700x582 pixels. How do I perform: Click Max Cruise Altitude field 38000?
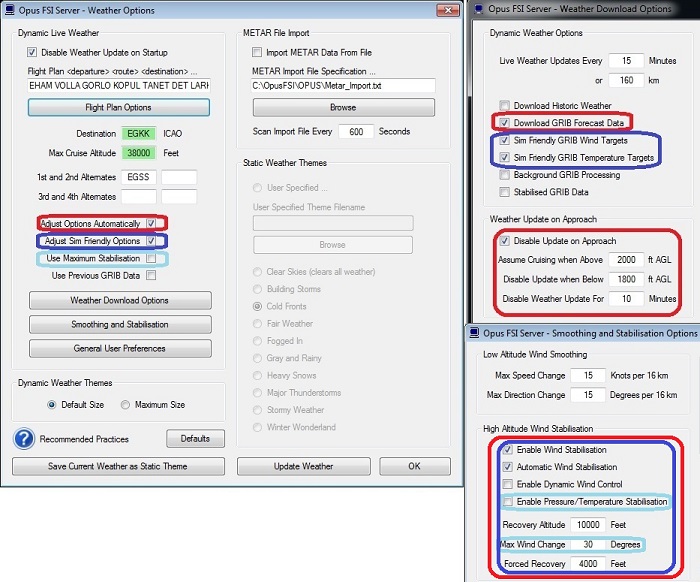click(x=139, y=153)
